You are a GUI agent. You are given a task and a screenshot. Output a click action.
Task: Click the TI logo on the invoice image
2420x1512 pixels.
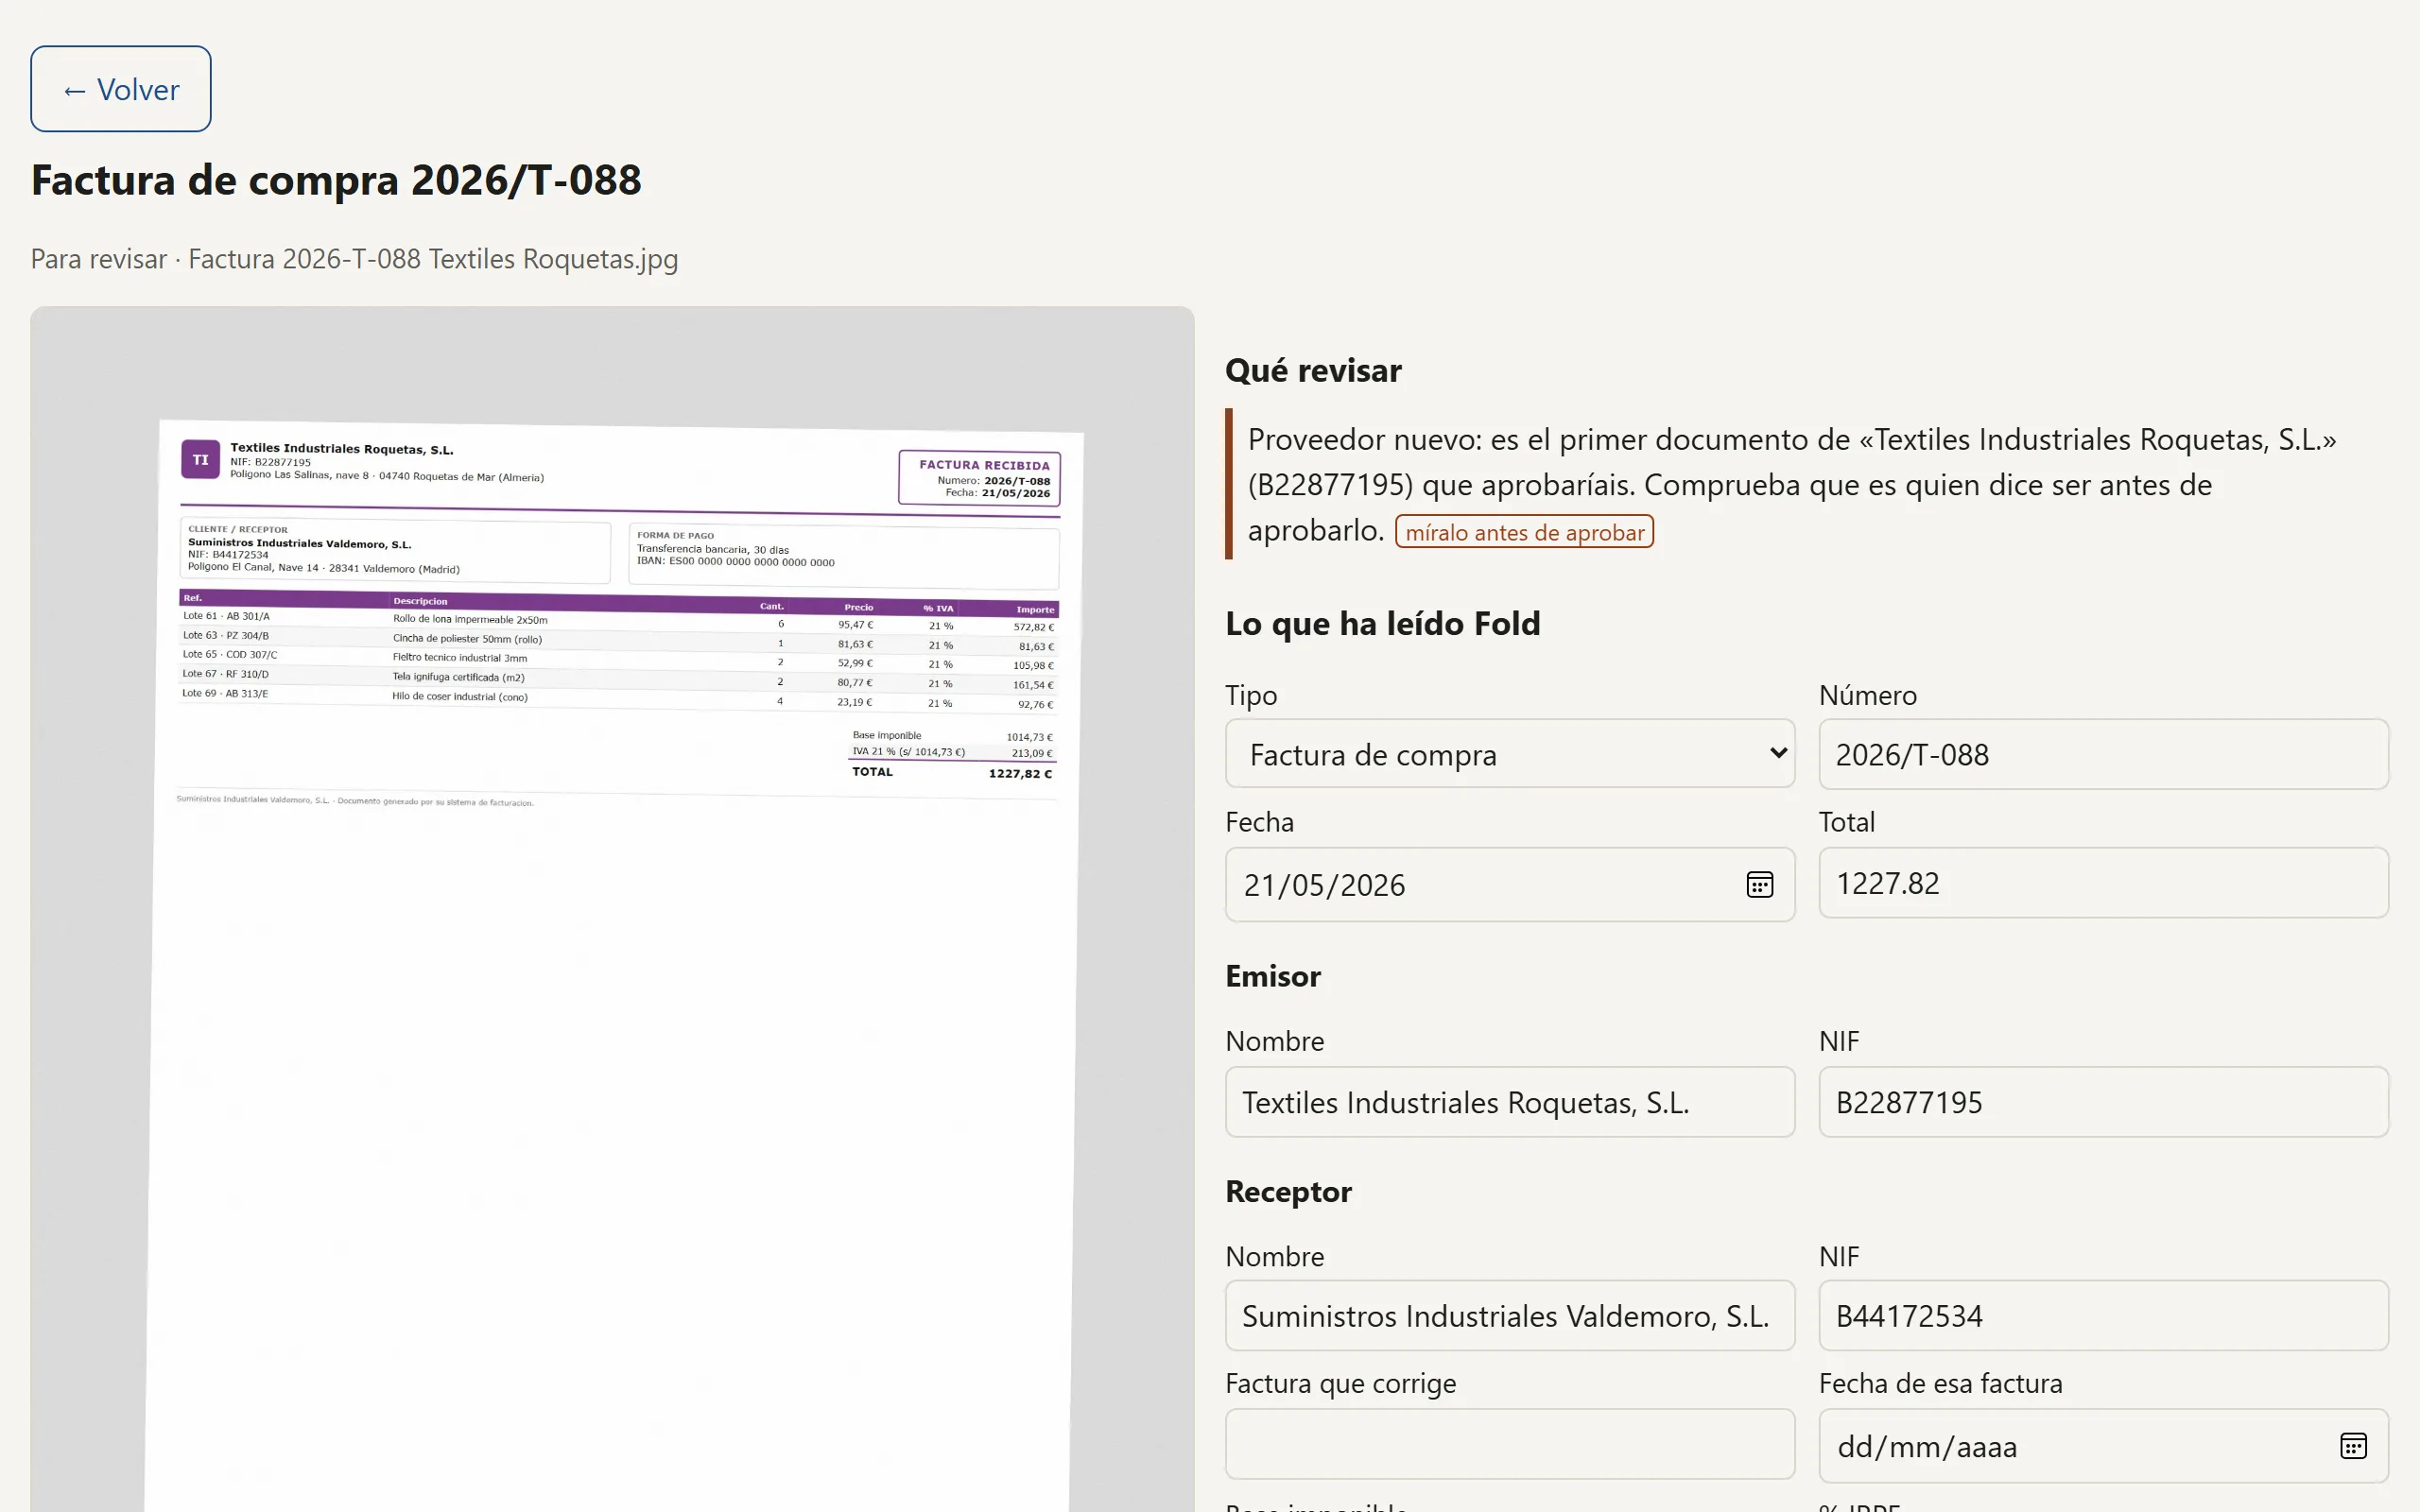(200, 460)
